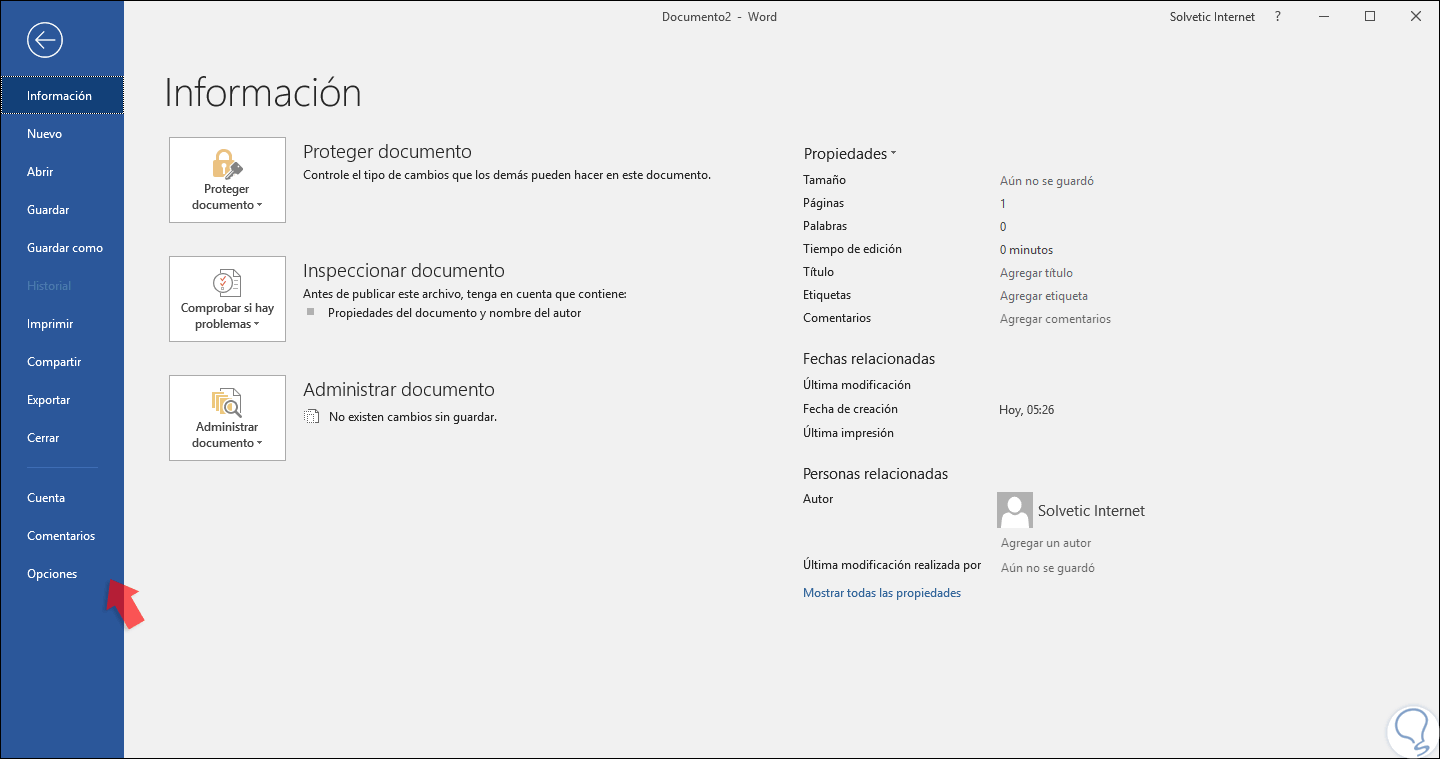This screenshot has height=759, width=1440.
Task: Select Cerrar in the sidebar
Action: [x=62, y=438]
